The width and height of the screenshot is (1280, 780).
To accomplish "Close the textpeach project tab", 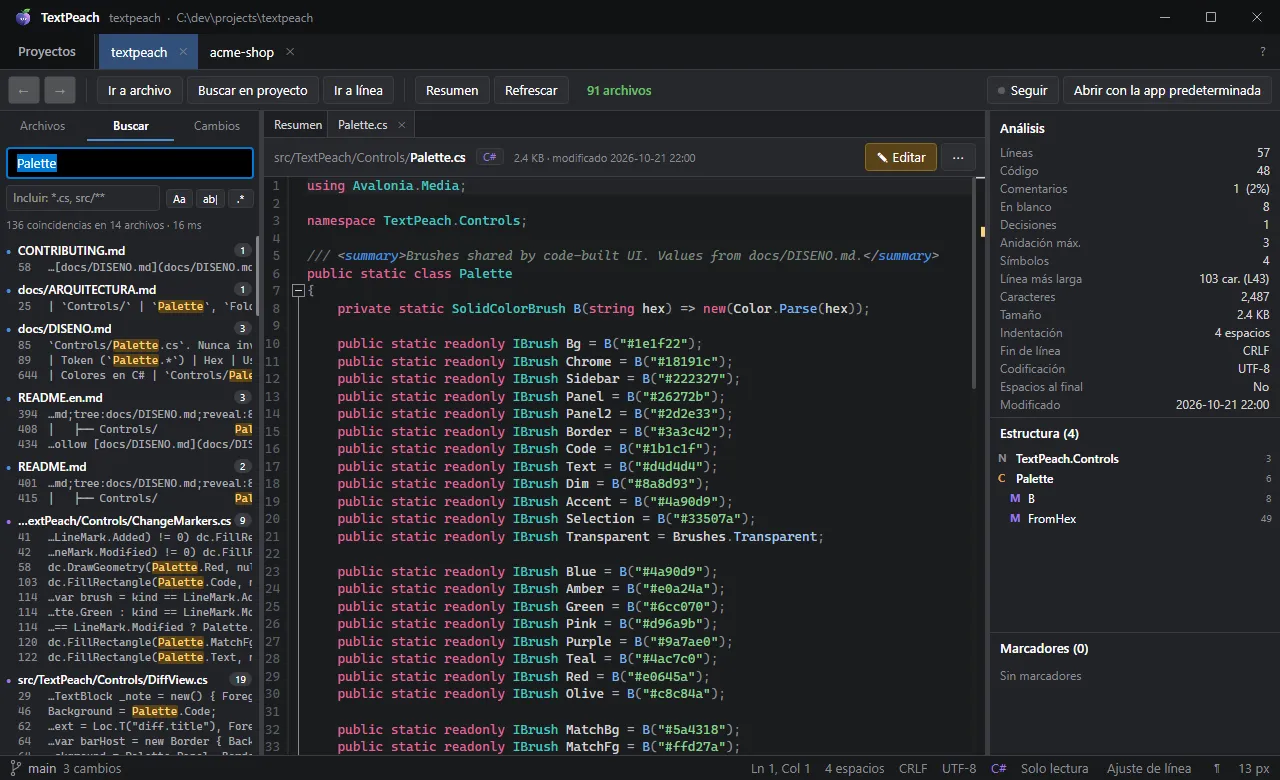I will (183, 52).
